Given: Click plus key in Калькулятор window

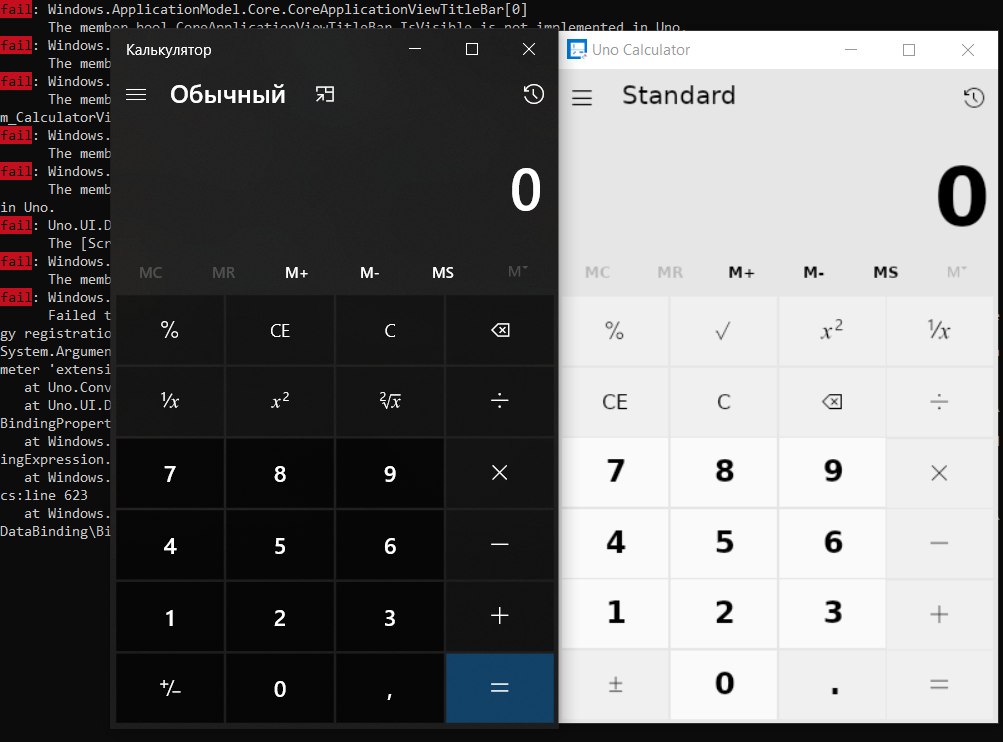Looking at the screenshot, I should click(x=500, y=616).
